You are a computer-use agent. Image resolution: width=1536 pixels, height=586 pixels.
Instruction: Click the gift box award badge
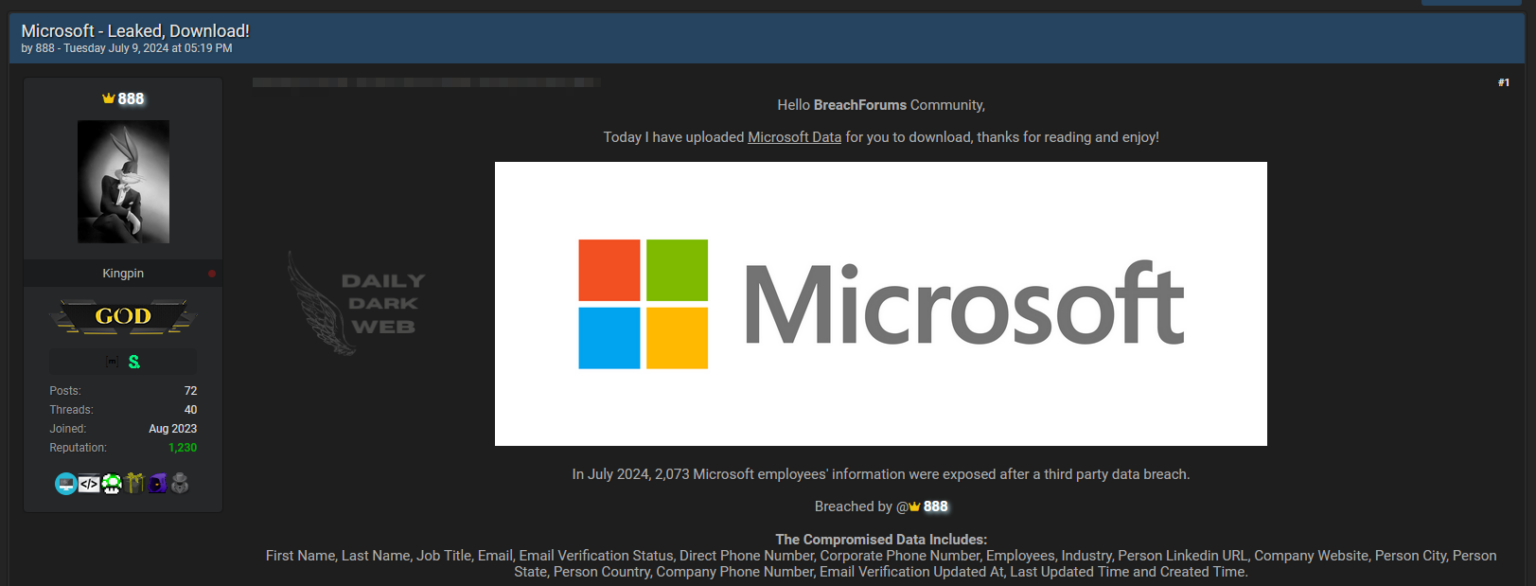(x=134, y=483)
